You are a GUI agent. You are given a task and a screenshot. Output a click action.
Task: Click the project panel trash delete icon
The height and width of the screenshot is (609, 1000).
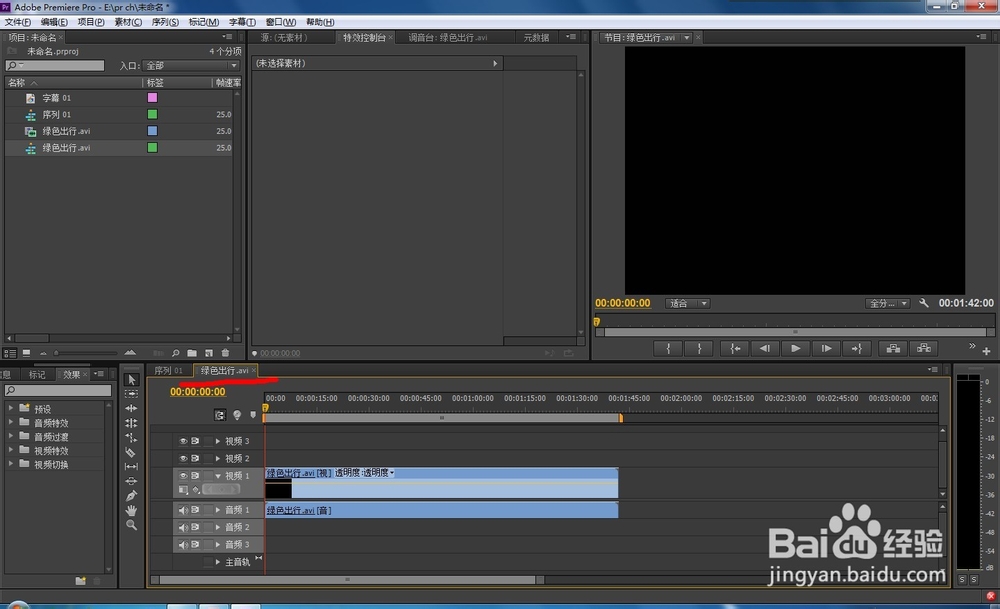225,353
